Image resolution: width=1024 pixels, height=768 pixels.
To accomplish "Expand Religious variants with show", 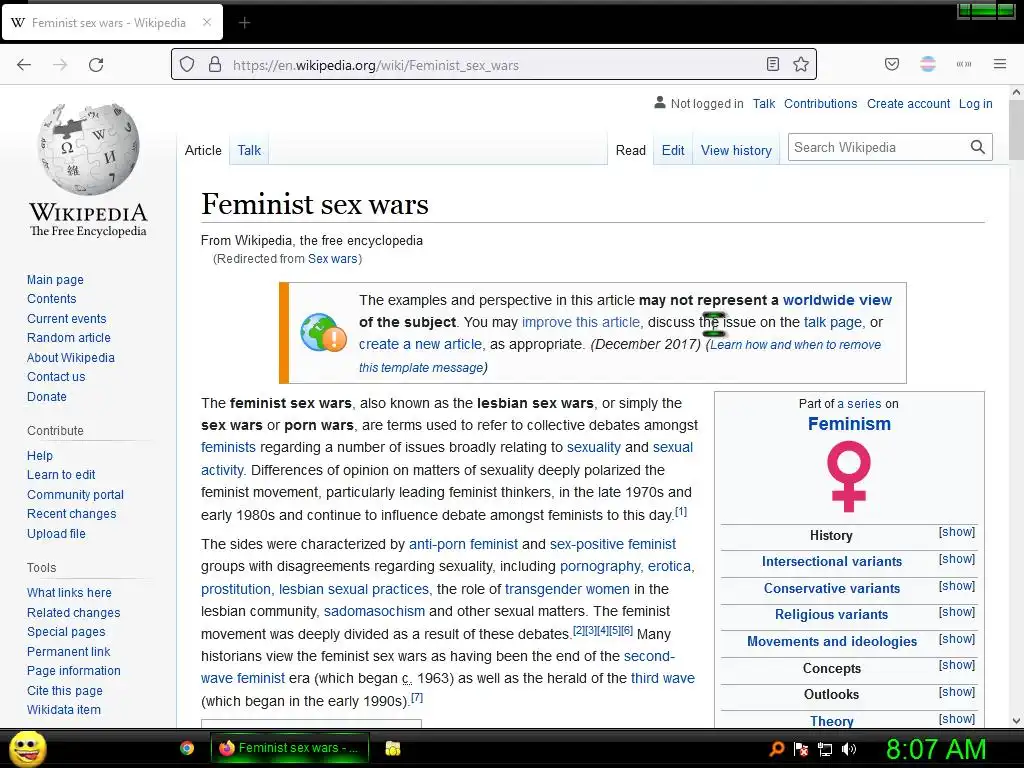I will point(957,612).
